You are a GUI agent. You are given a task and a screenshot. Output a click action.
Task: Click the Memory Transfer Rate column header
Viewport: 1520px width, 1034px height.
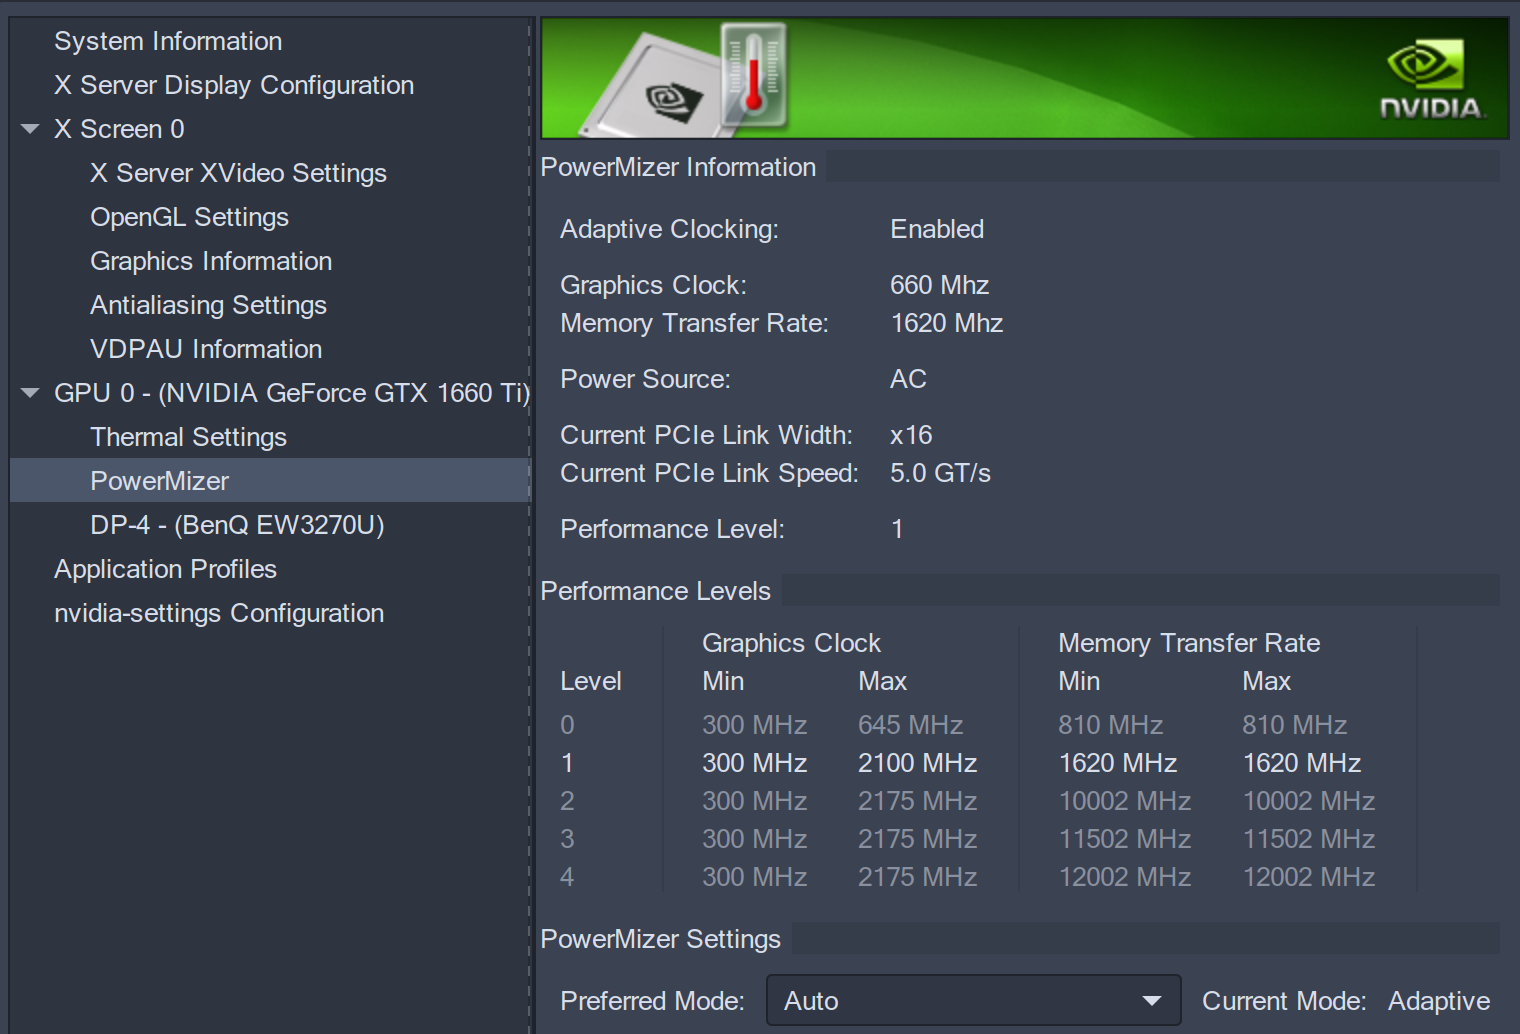(1189, 643)
